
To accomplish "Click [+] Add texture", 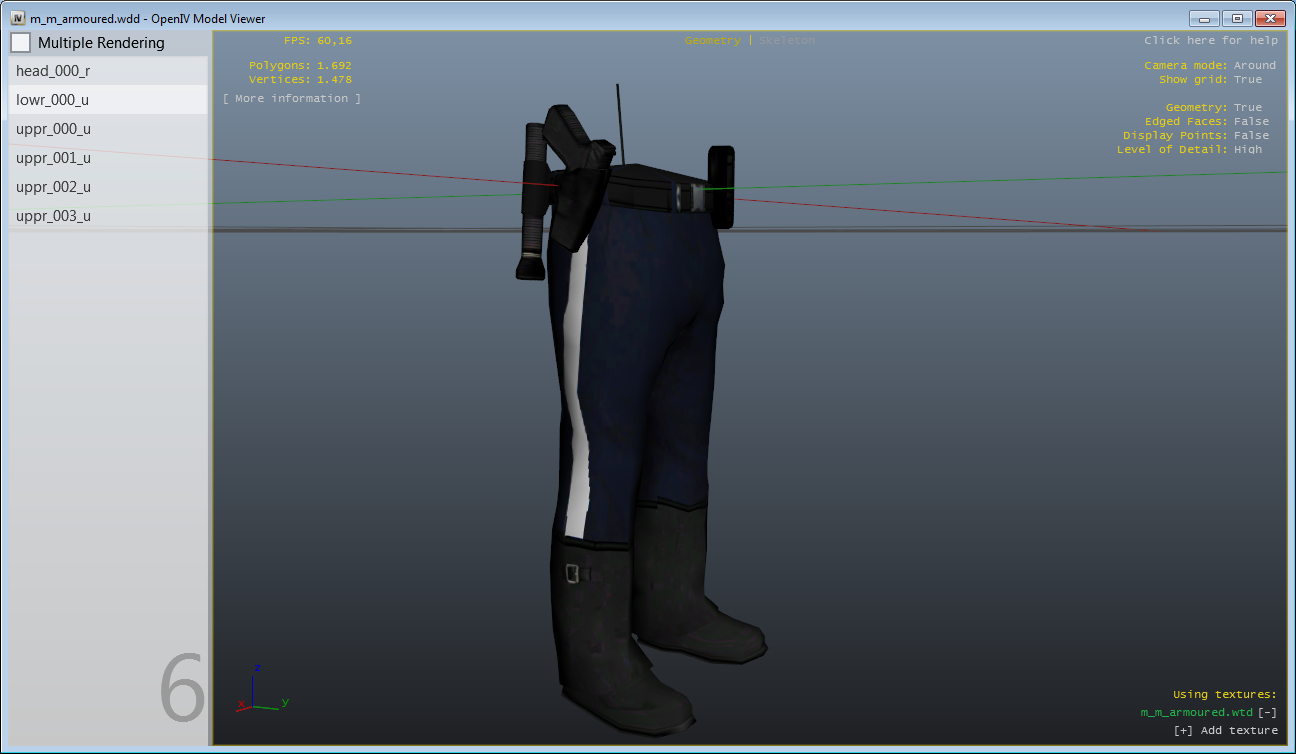I will (1225, 730).
